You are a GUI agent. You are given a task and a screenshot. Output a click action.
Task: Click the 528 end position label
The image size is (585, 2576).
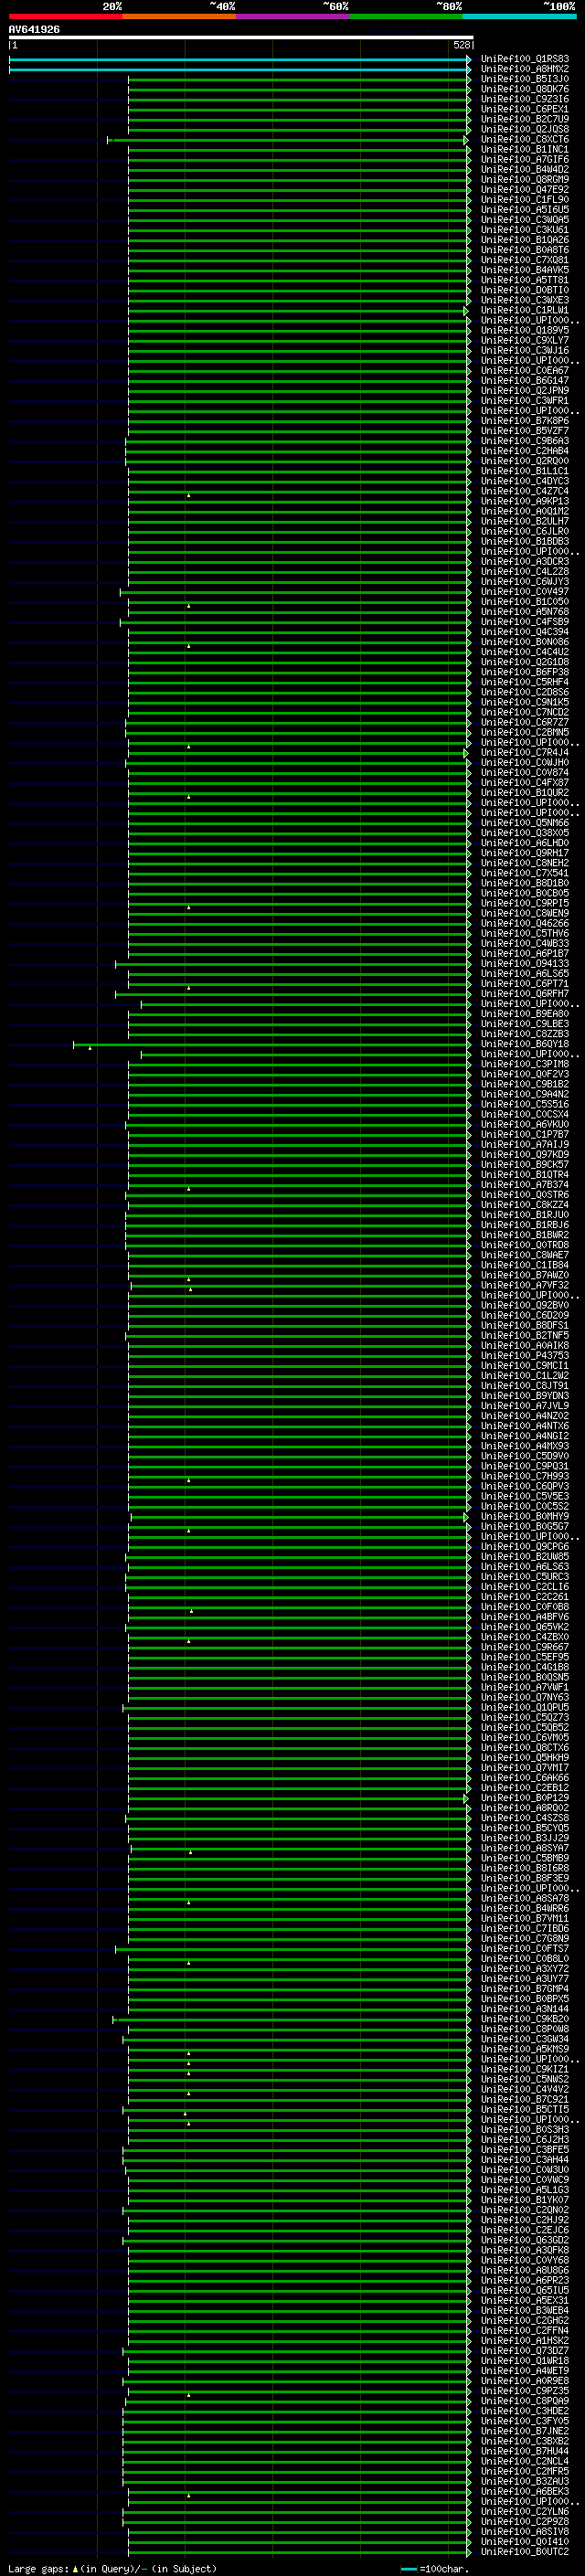[x=461, y=45]
